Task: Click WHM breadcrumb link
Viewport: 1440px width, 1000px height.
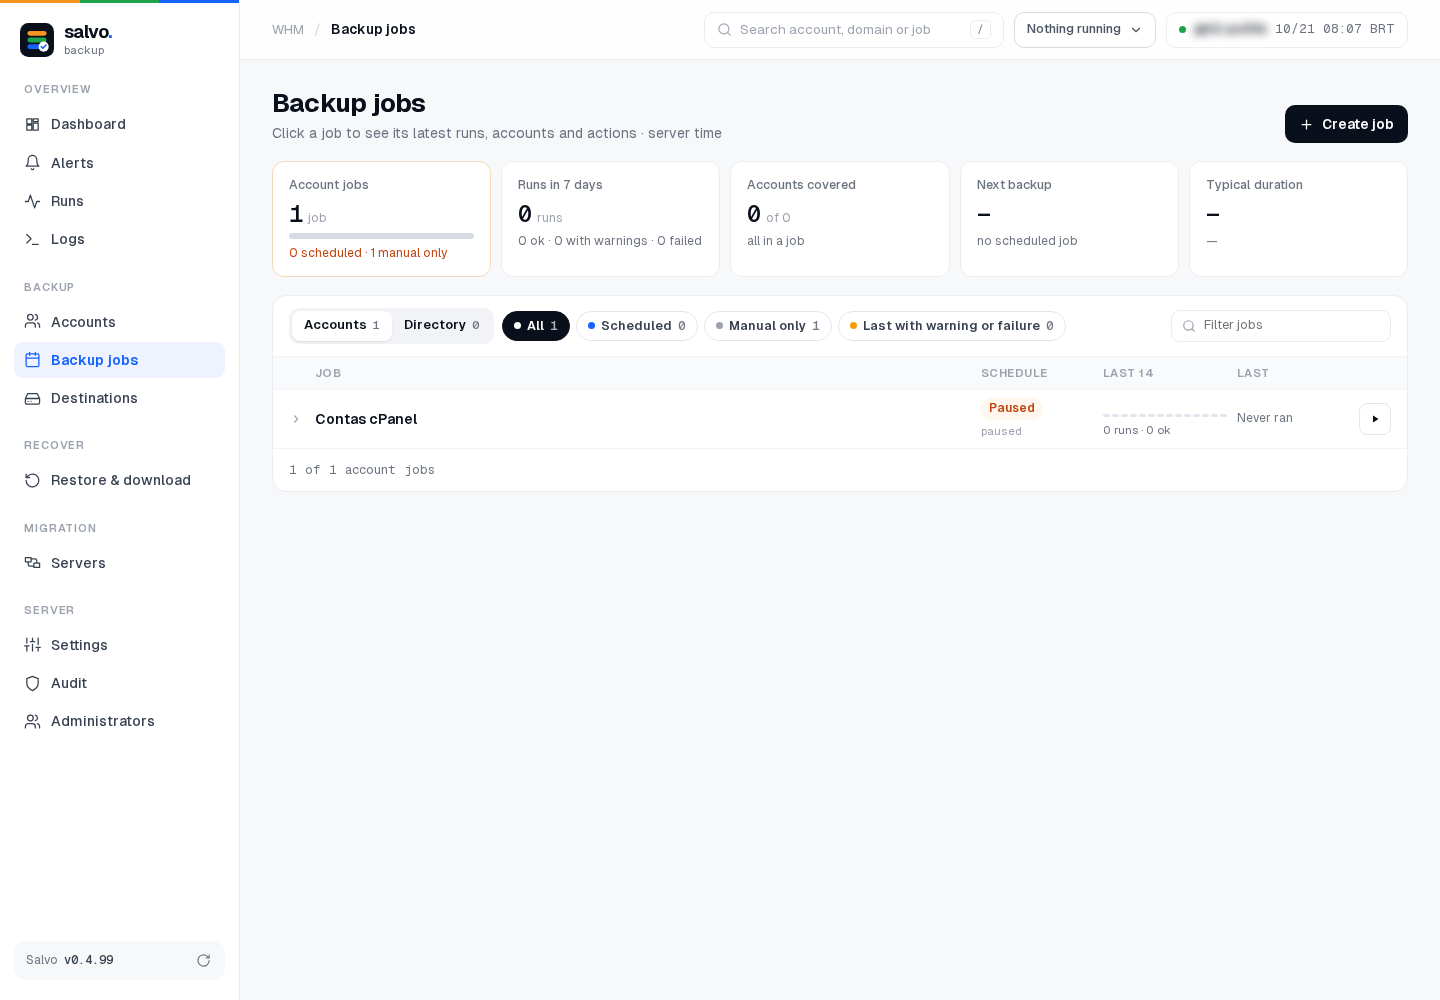Action: point(288,30)
